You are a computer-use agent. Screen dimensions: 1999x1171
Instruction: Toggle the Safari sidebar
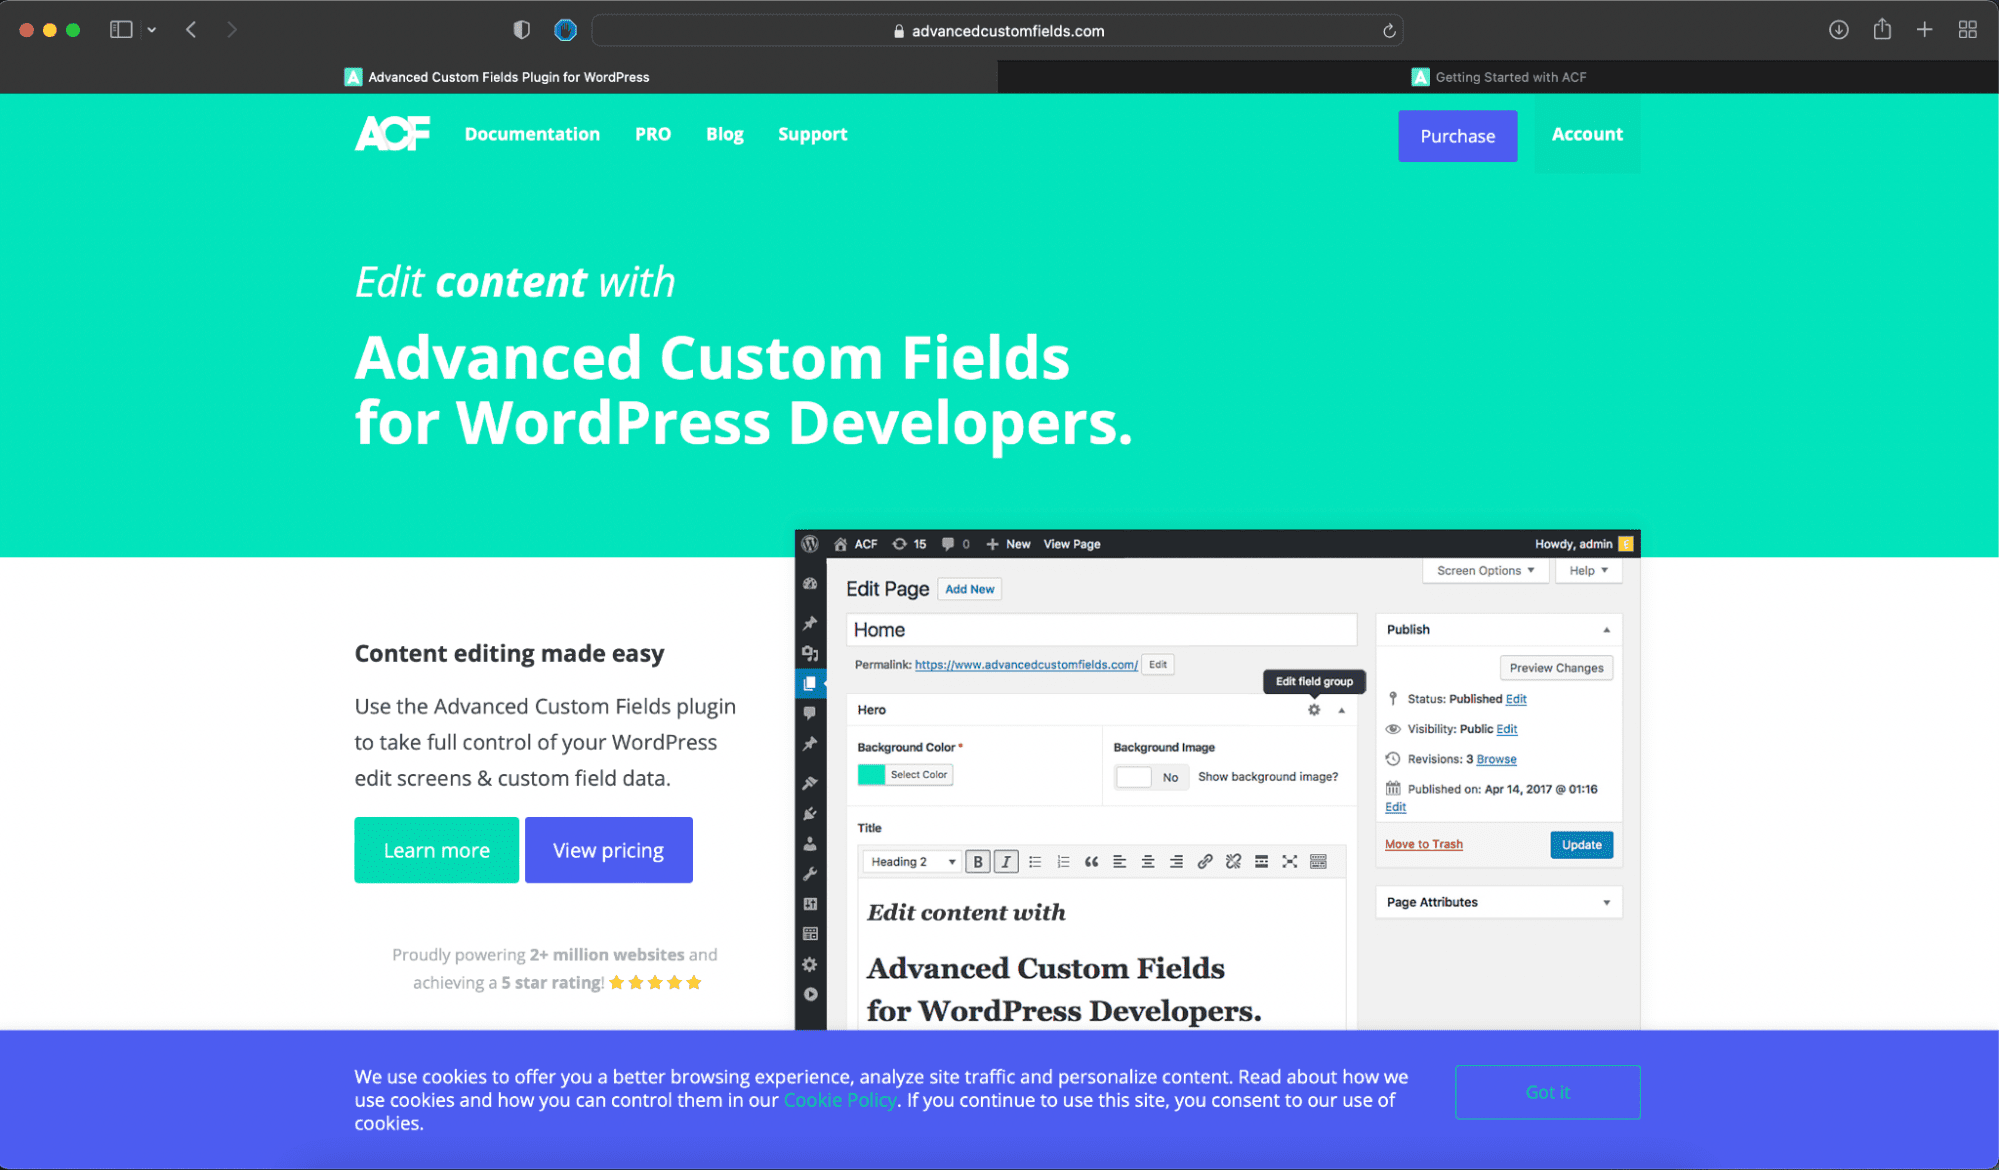121,30
